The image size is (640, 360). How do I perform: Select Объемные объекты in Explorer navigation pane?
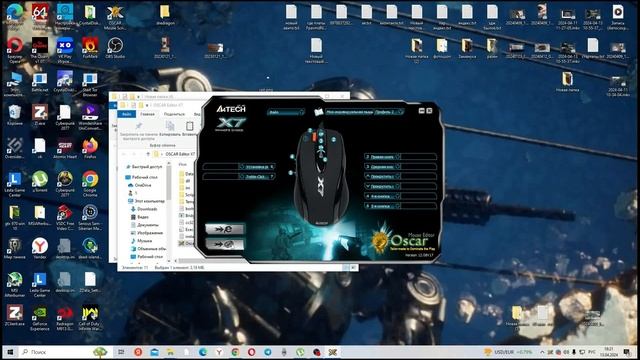click(148, 249)
